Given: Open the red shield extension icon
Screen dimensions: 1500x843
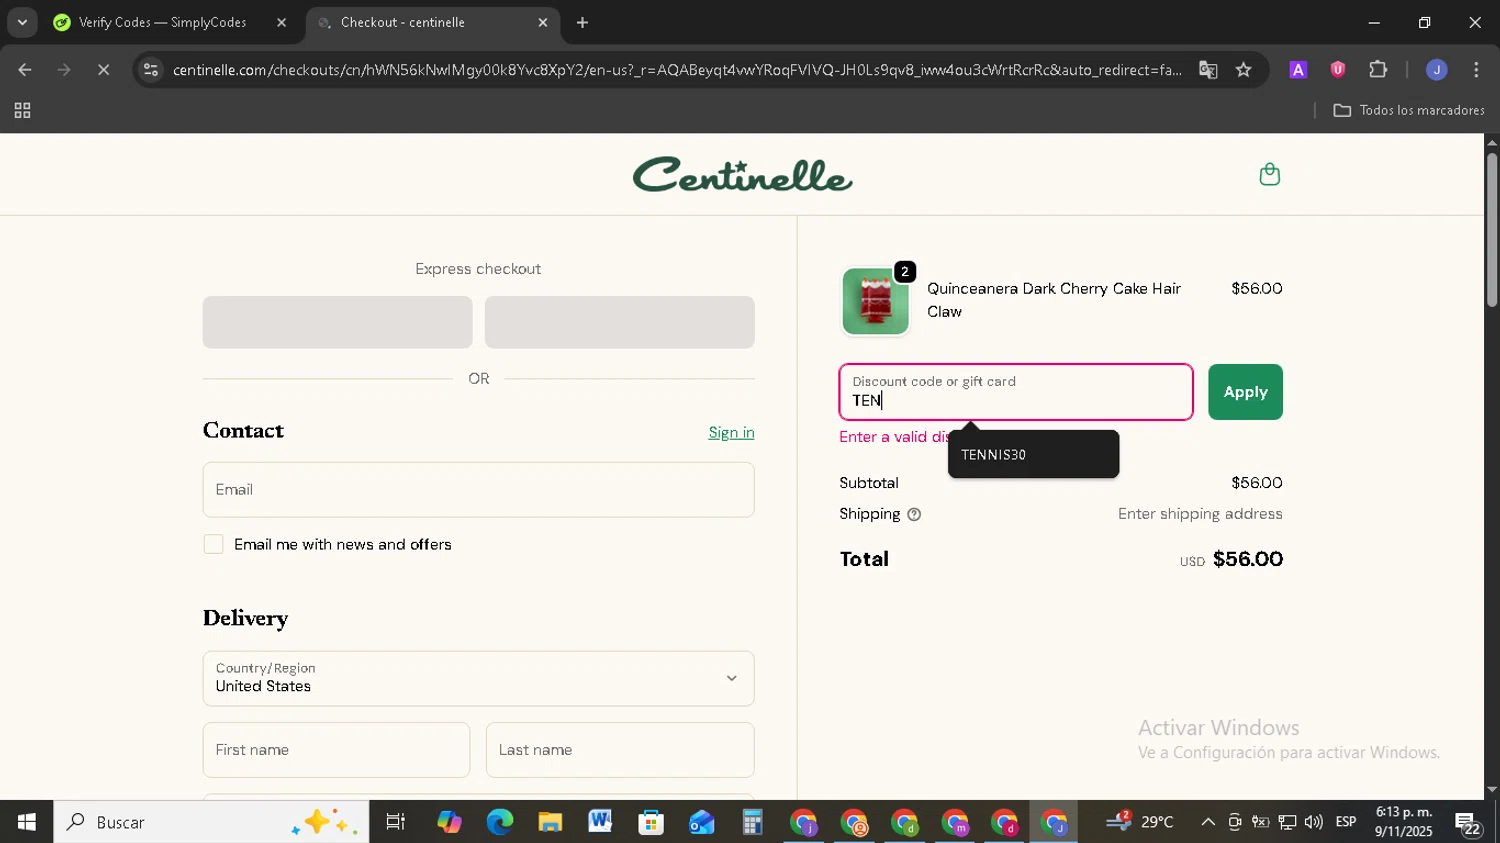Looking at the screenshot, I should (1338, 70).
